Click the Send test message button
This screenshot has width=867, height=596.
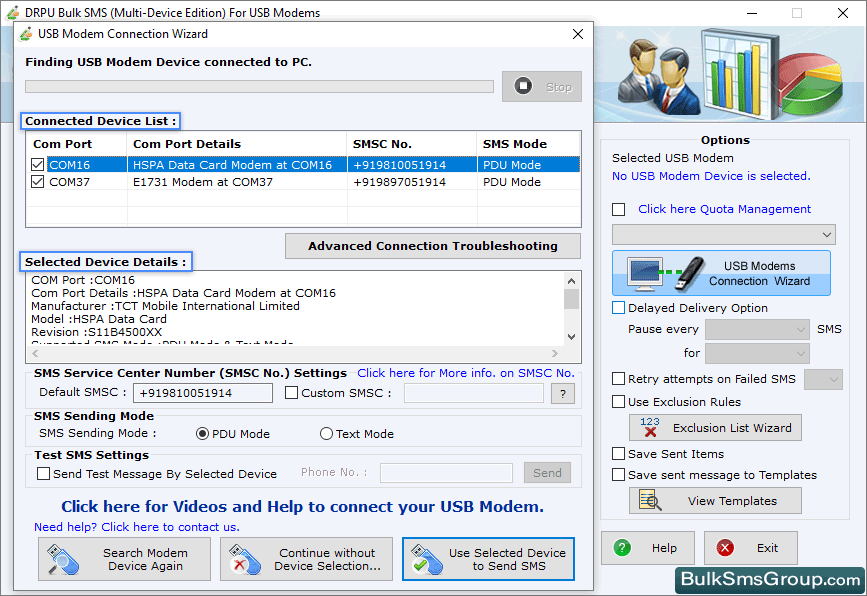[x=547, y=473]
